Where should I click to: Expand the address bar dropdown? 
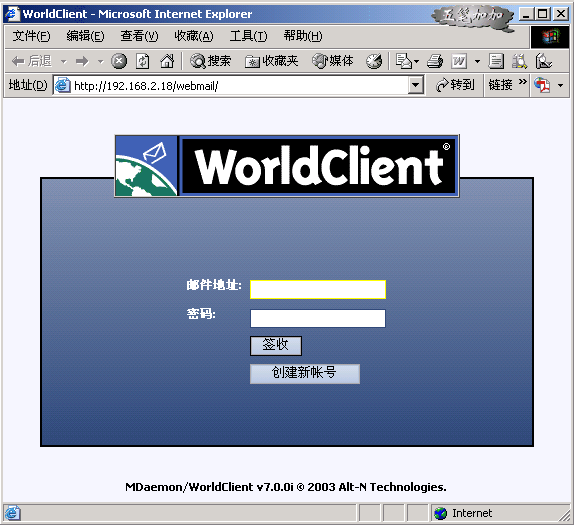coord(415,85)
